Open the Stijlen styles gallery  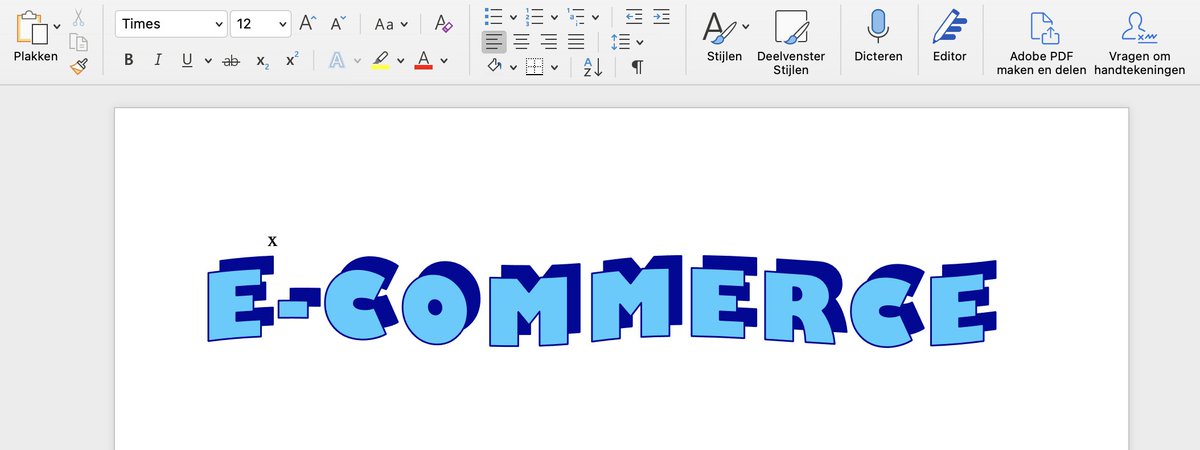coord(724,36)
